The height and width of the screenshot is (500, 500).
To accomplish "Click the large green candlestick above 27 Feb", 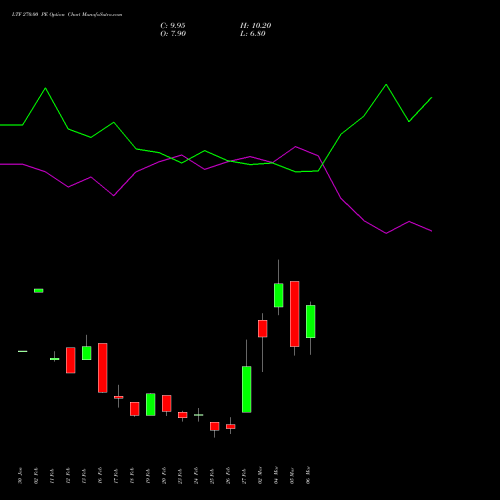I will pos(247,389).
